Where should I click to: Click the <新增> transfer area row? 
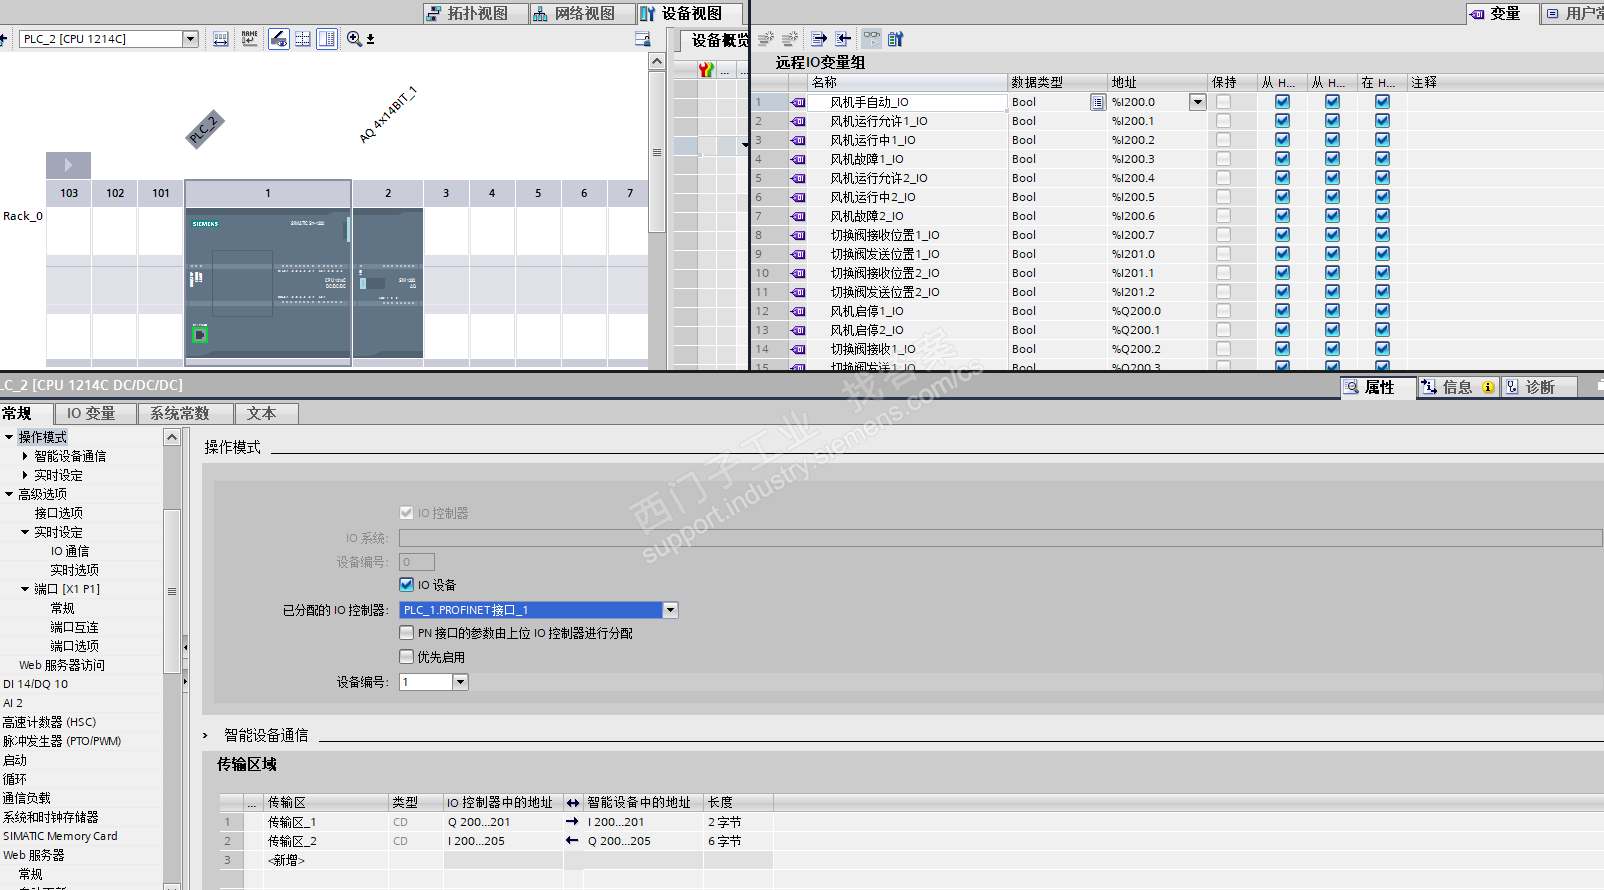pos(286,860)
